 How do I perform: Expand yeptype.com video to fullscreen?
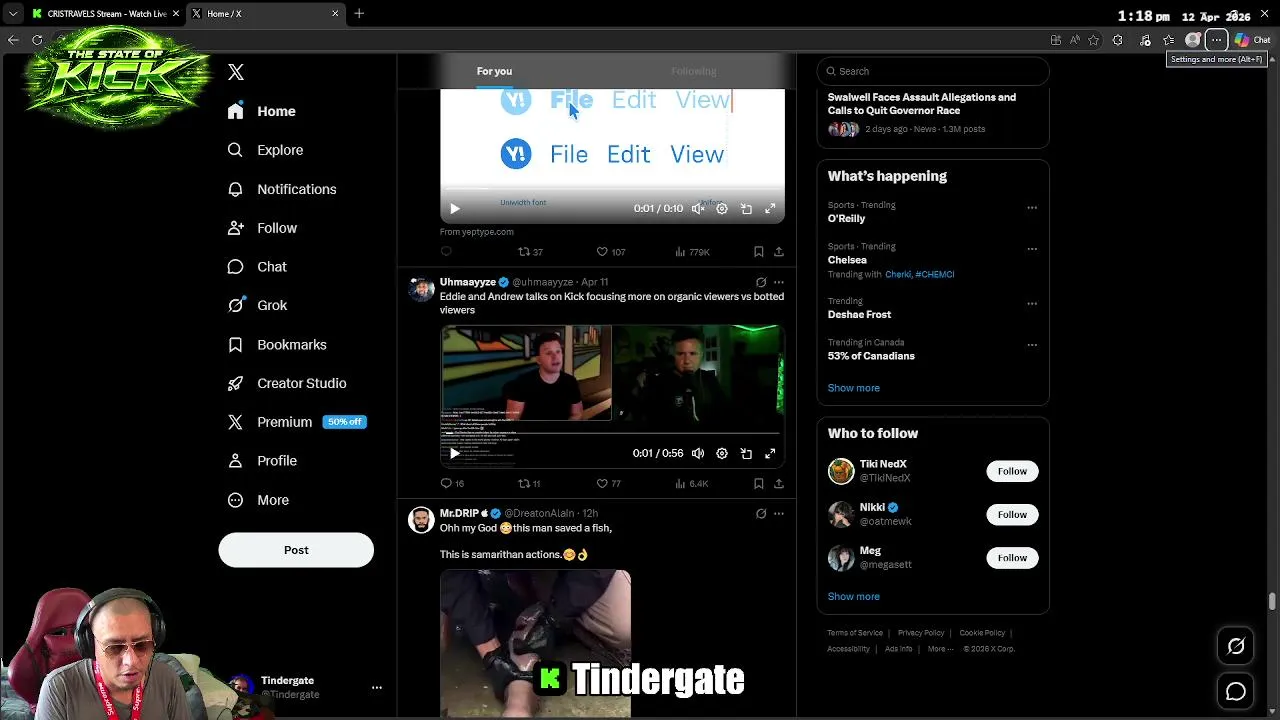(x=770, y=209)
